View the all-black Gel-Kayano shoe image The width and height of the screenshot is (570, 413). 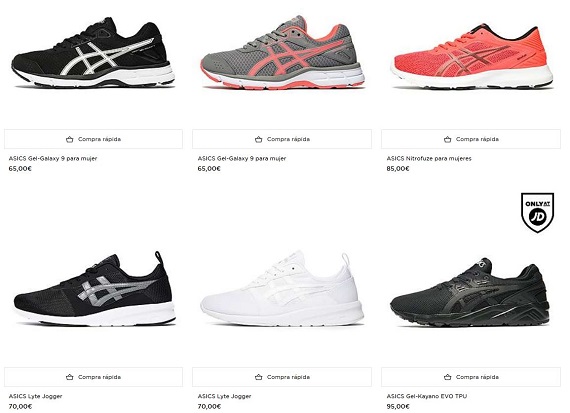pos(470,292)
